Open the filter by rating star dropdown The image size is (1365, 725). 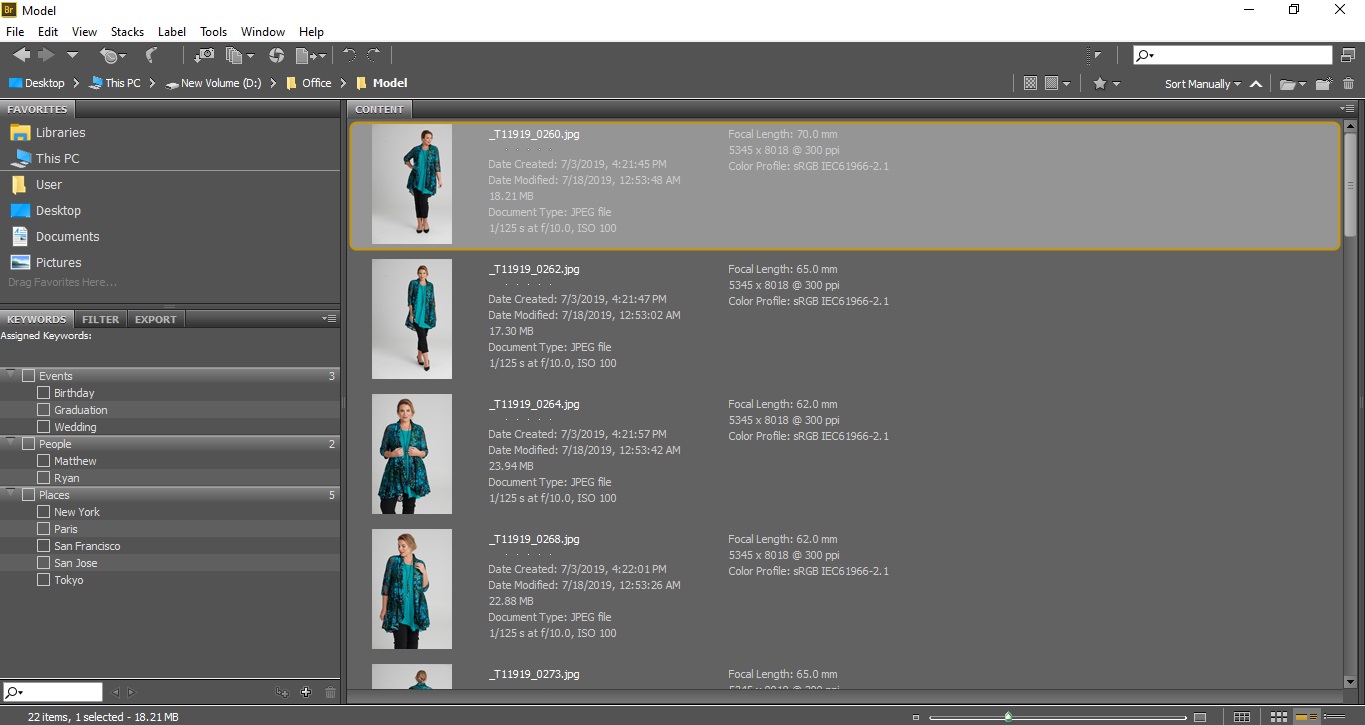pos(1105,84)
